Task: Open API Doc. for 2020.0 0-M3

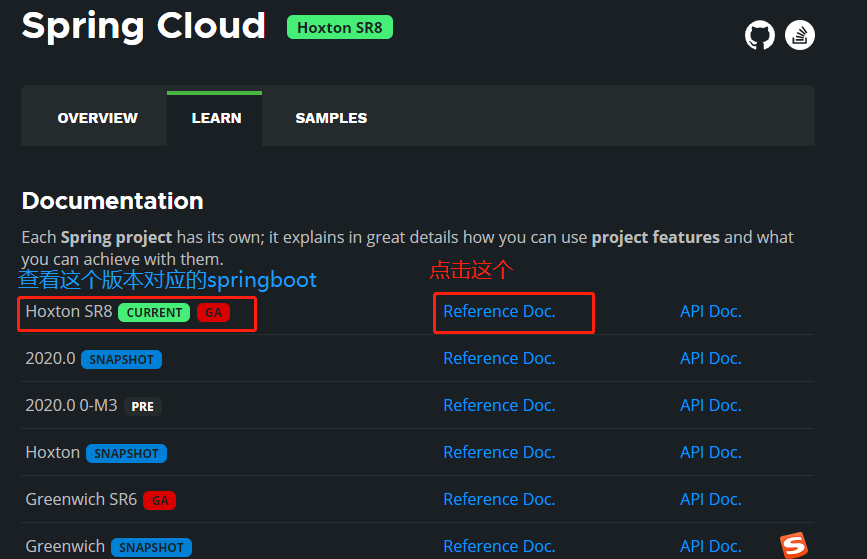Action: click(711, 405)
